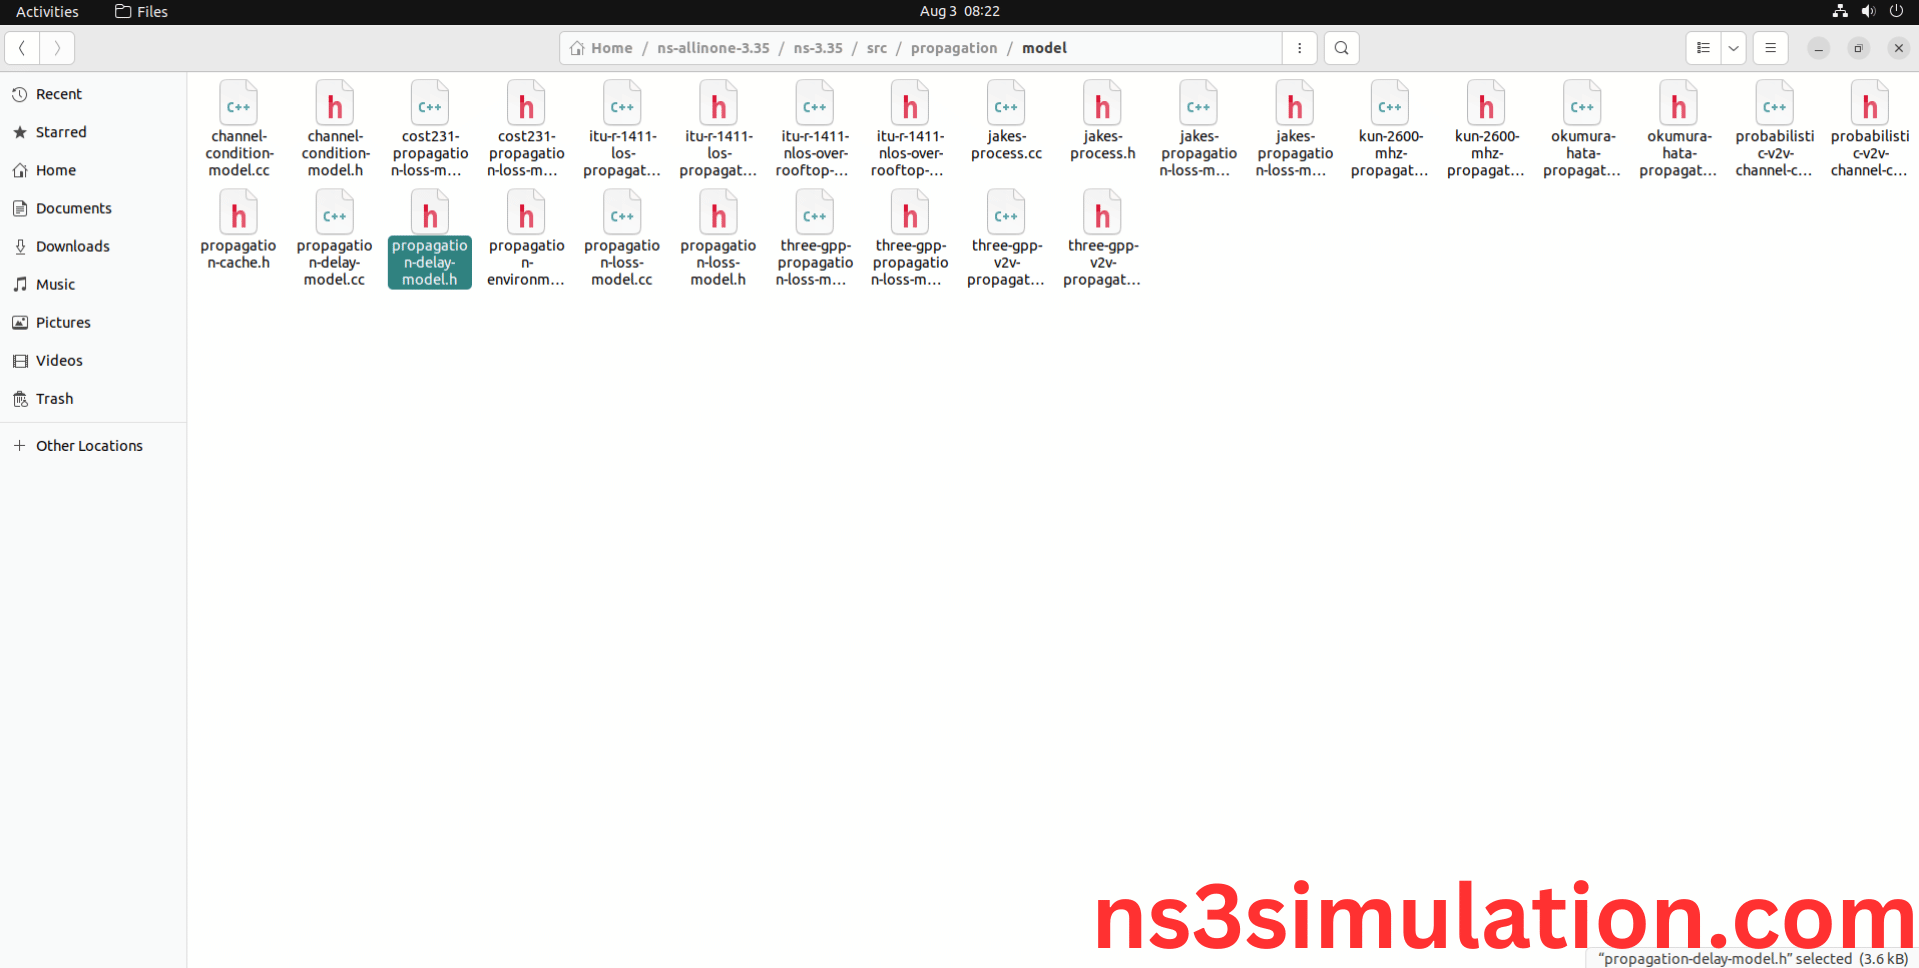Select the propagation-cache.h file icon
The width and height of the screenshot is (1919, 968).
[x=238, y=214]
